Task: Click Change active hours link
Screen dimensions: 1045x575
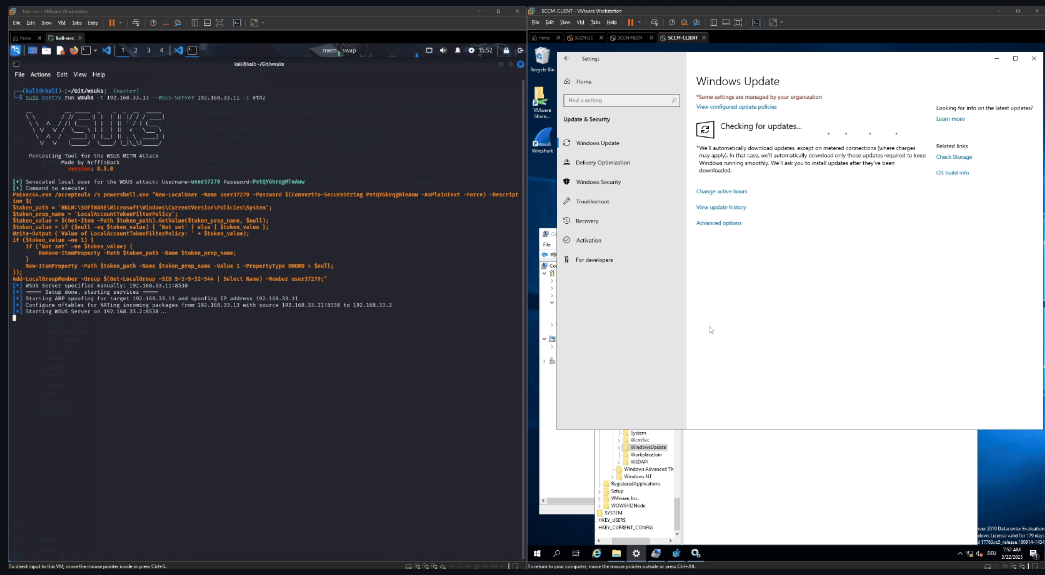Action: tap(721, 191)
